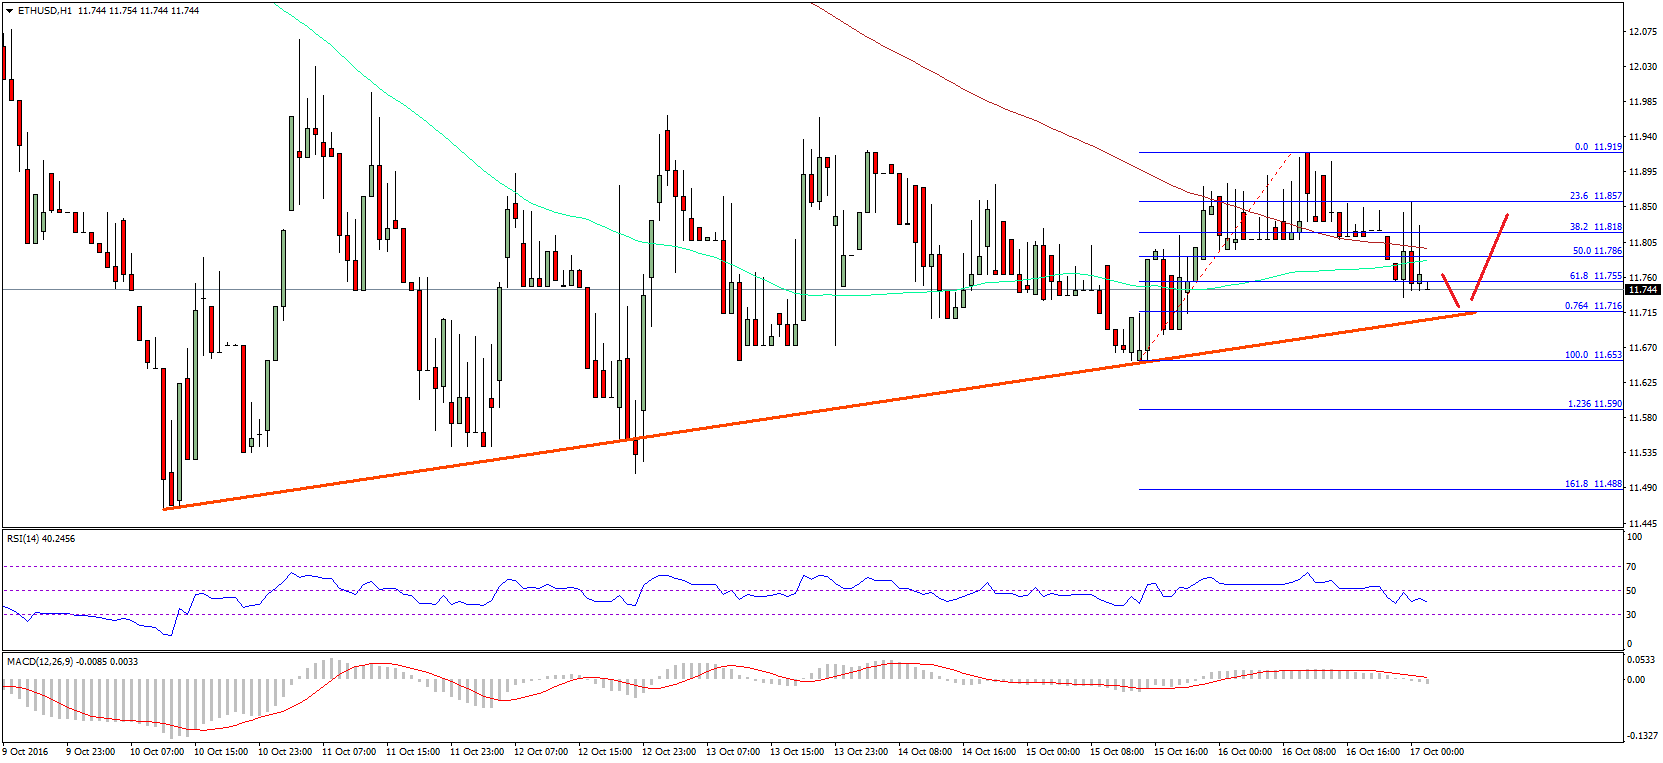Click the 16 Oct 00:00 time label

(1244, 752)
